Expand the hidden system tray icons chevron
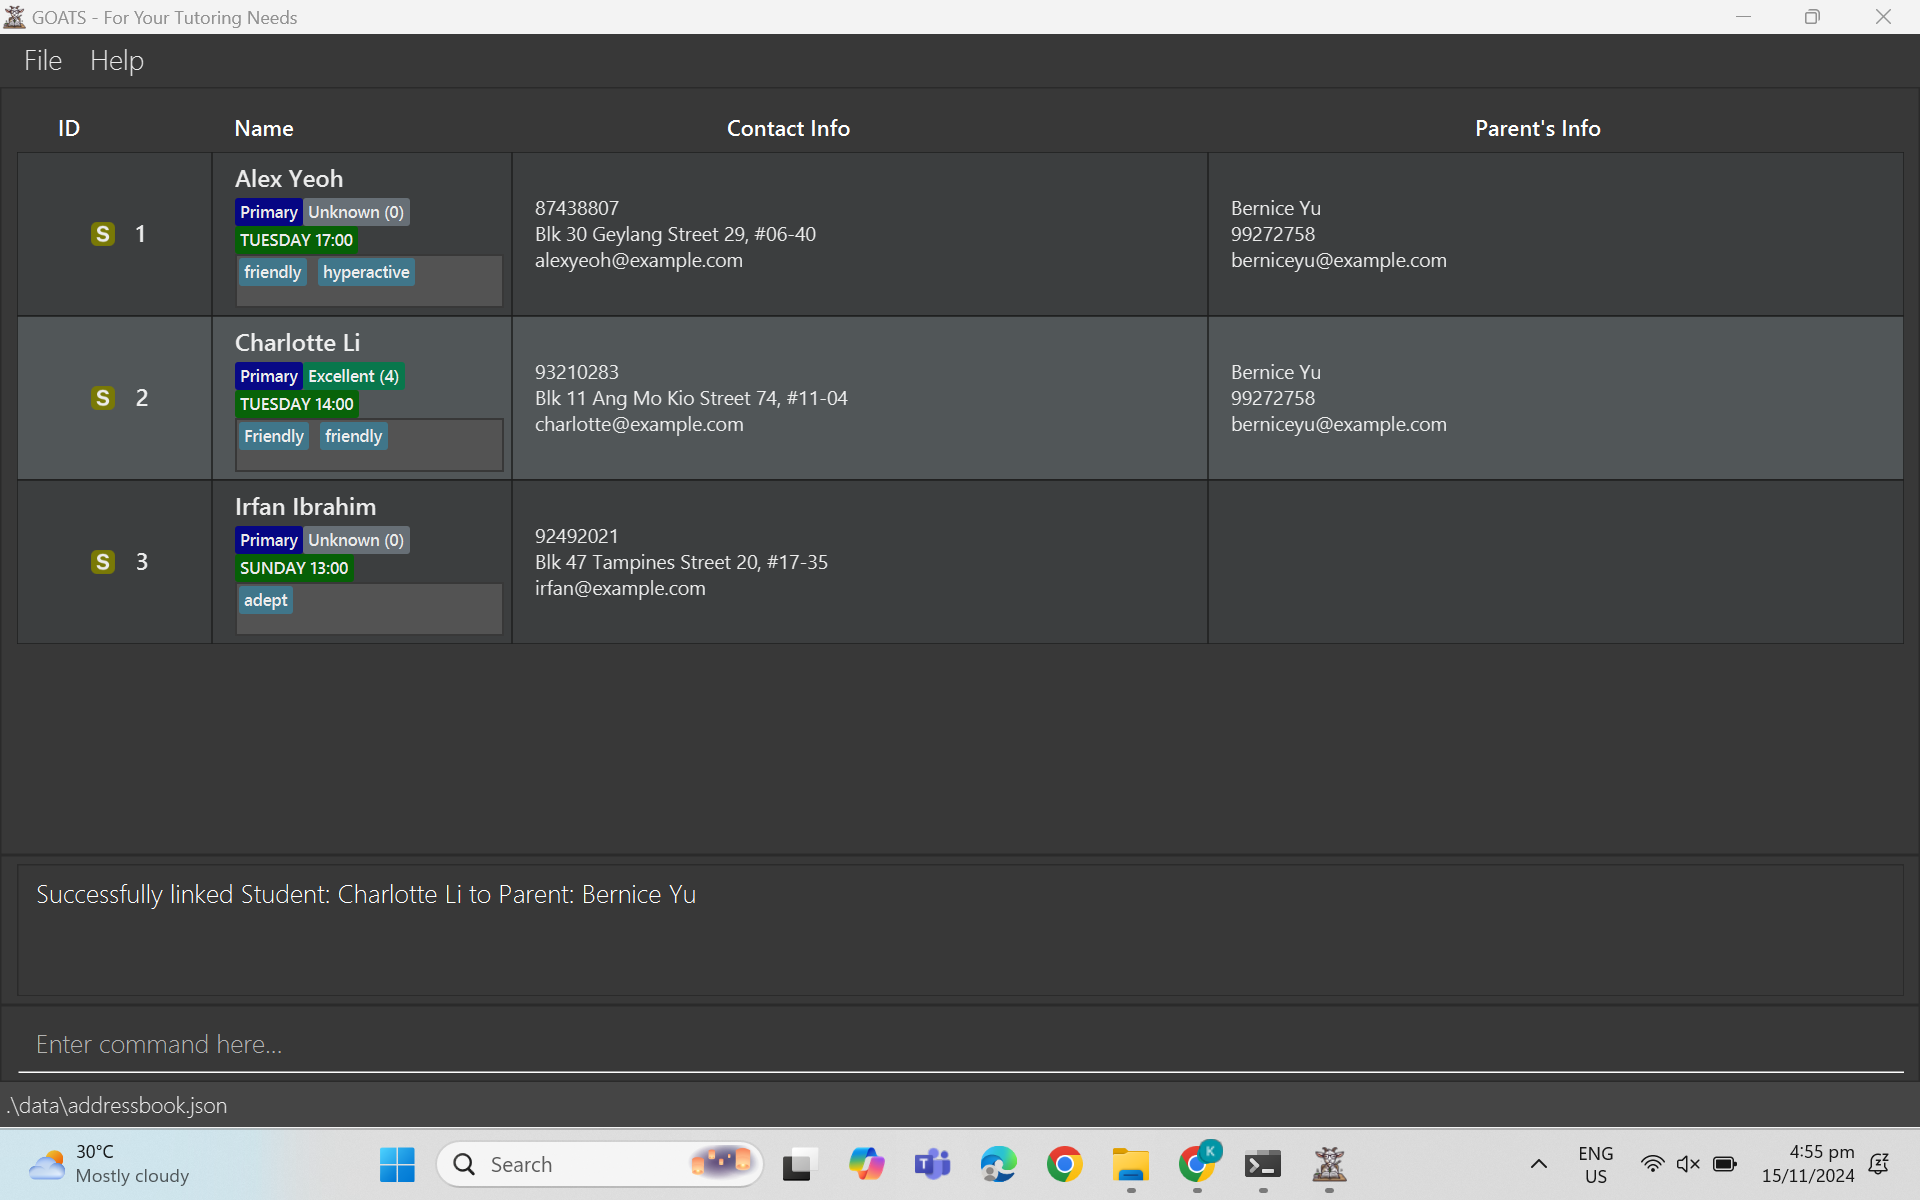 (x=1539, y=1164)
